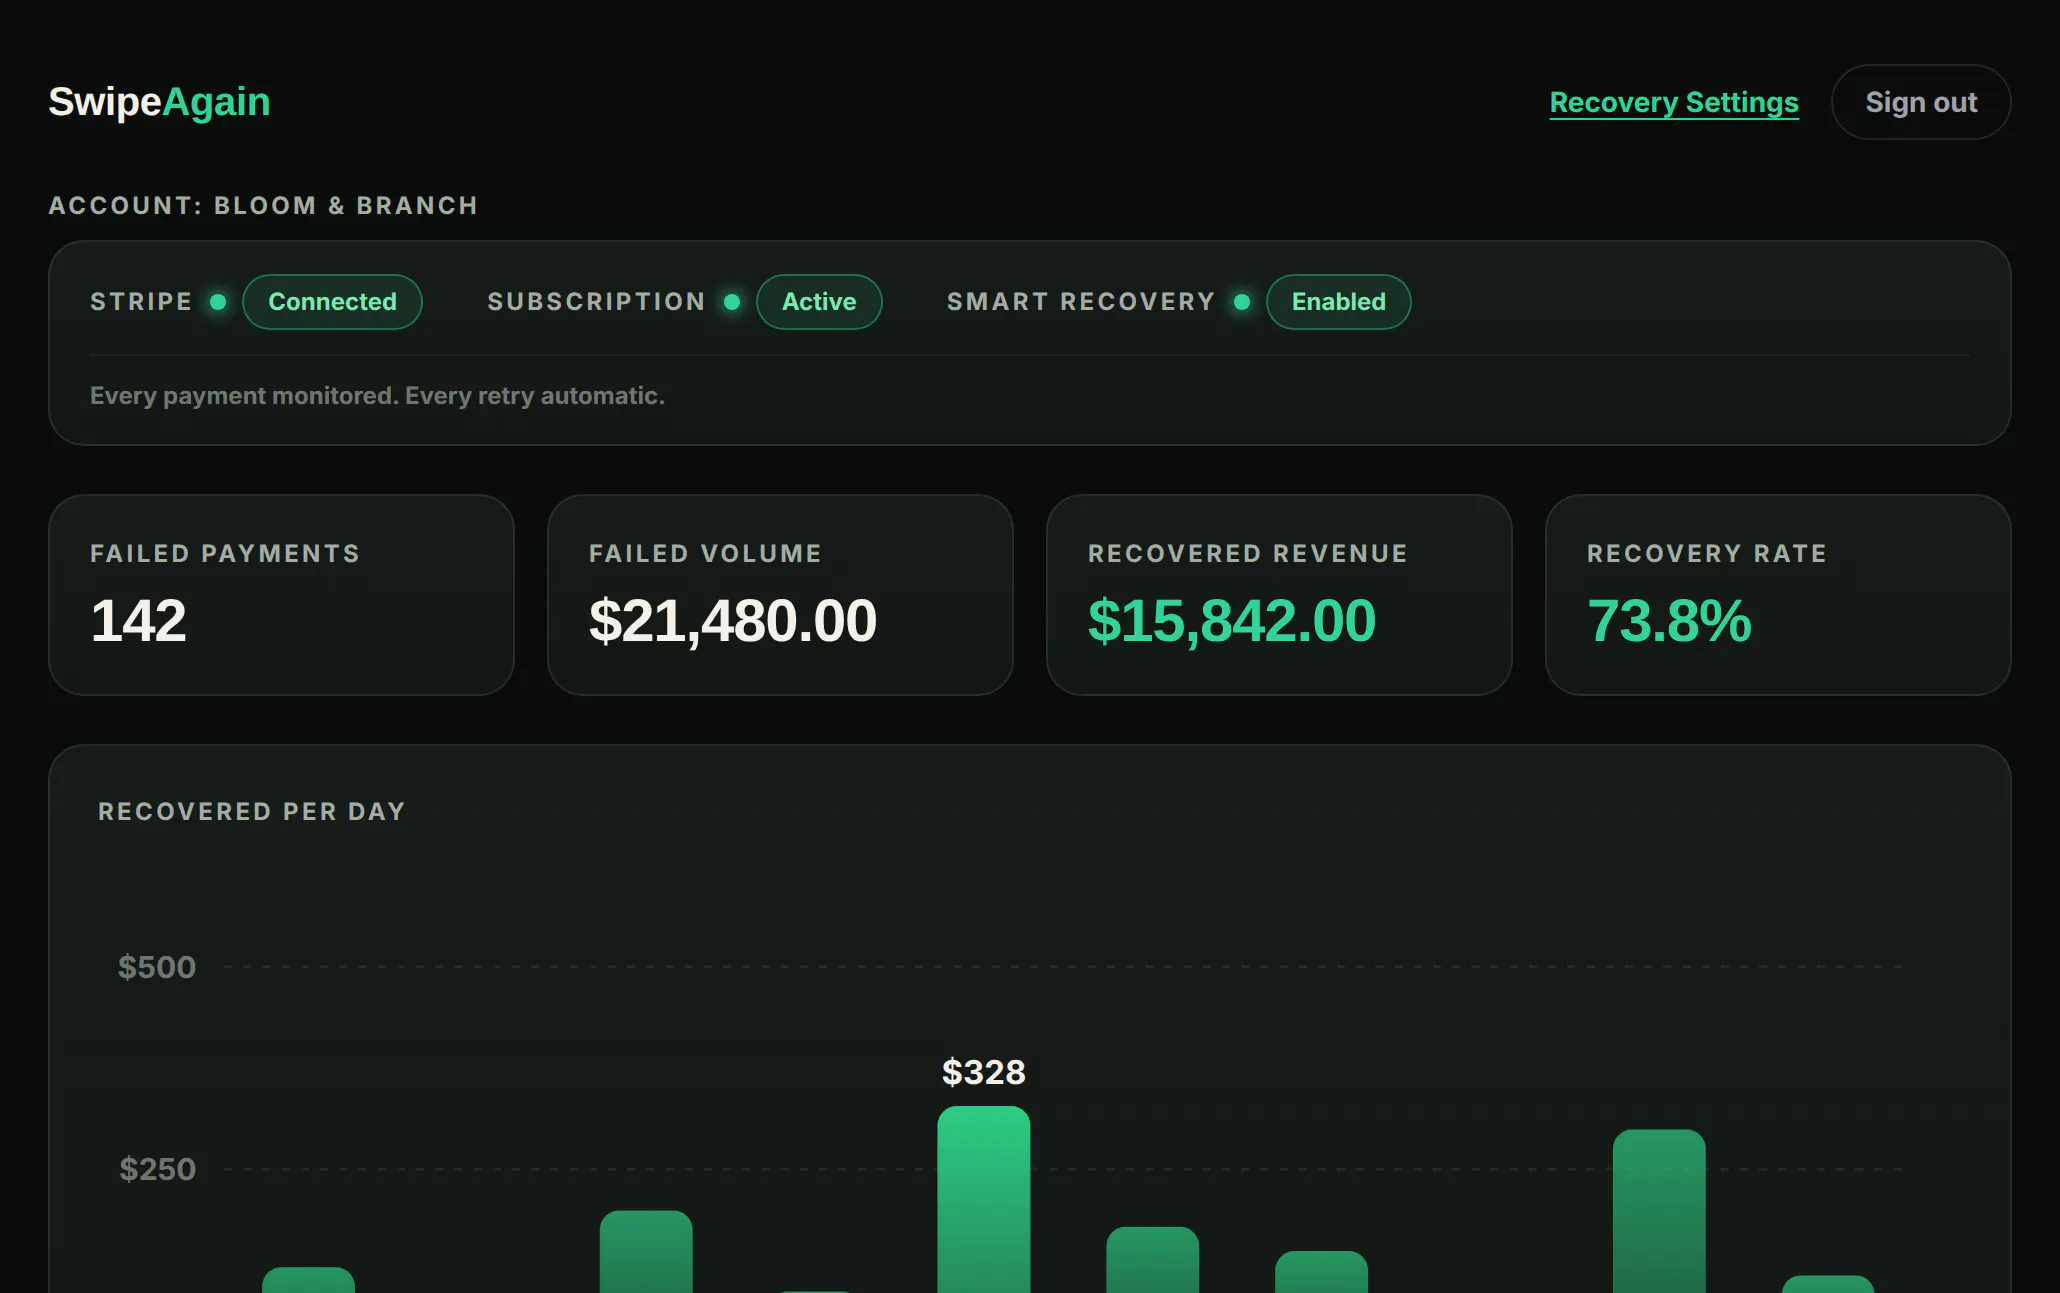Click the Recovered Revenue amount $15,842.00
Image resolution: width=2060 pixels, height=1293 pixels.
click(x=1232, y=620)
